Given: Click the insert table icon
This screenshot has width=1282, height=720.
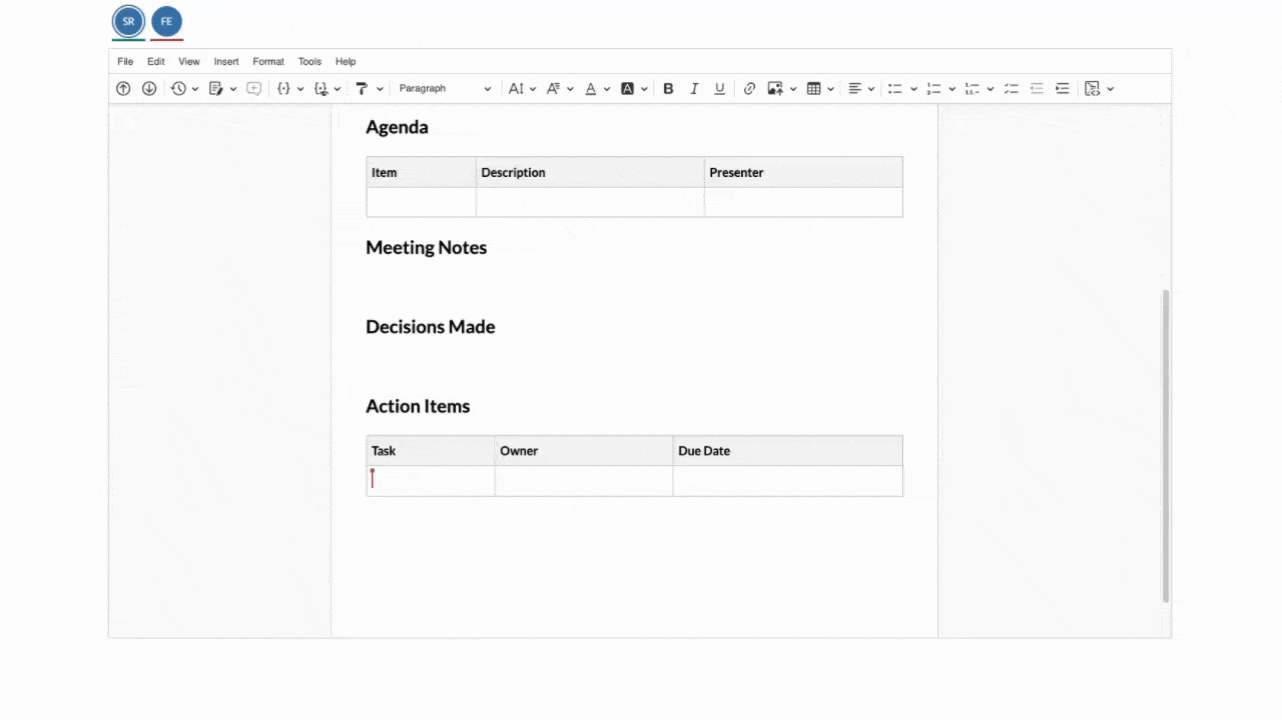Looking at the screenshot, I should point(814,89).
